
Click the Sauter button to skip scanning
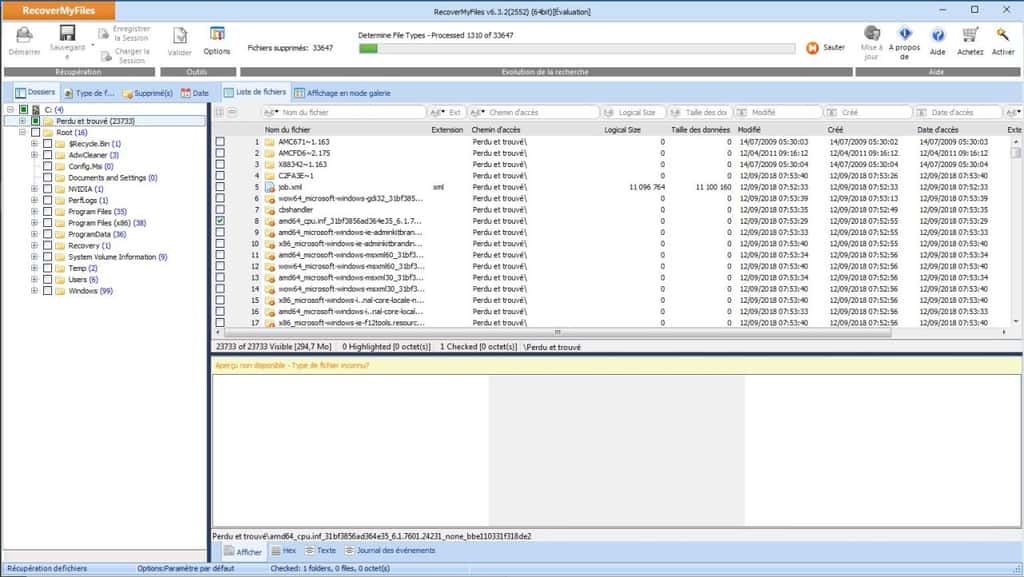[x=830, y=46]
